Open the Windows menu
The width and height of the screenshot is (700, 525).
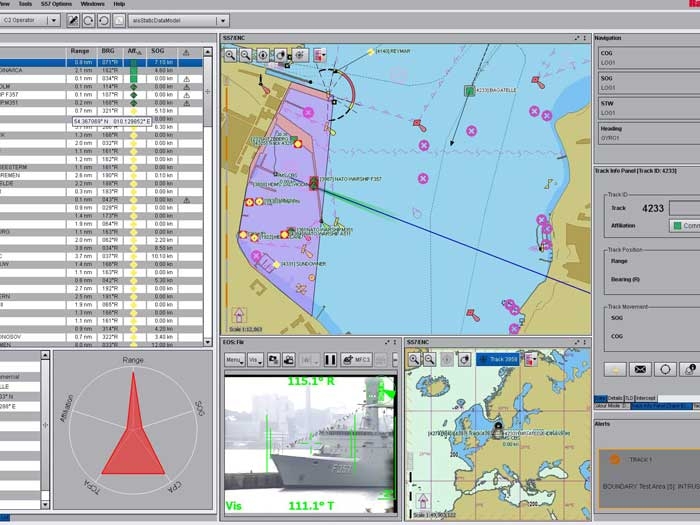(x=92, y=4)
